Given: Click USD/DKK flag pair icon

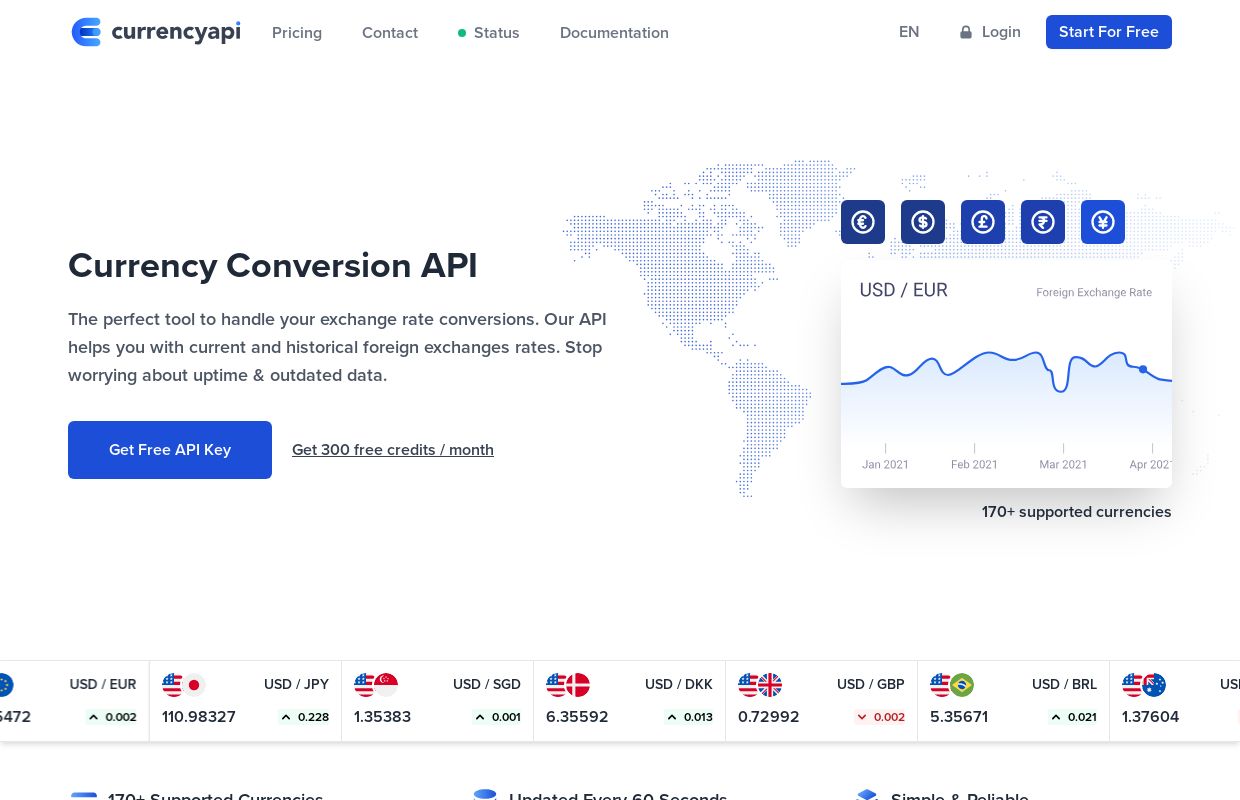Looking at the screenshot, I should point(568,685).
